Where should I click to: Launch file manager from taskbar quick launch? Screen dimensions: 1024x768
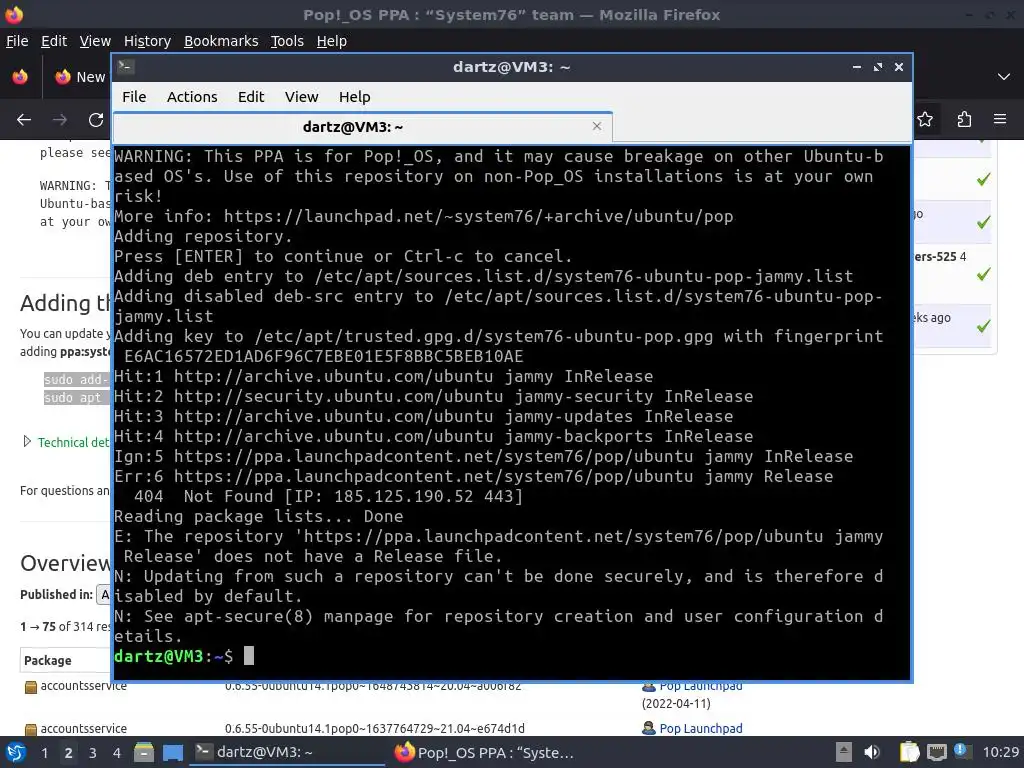pyautogui.click(x=144, y=752)
